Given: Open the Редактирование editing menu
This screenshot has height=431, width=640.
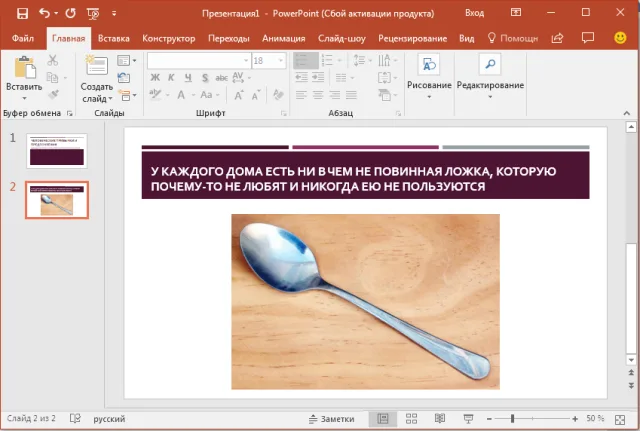Looking at the screenshot, I should [x=490, y=76].
